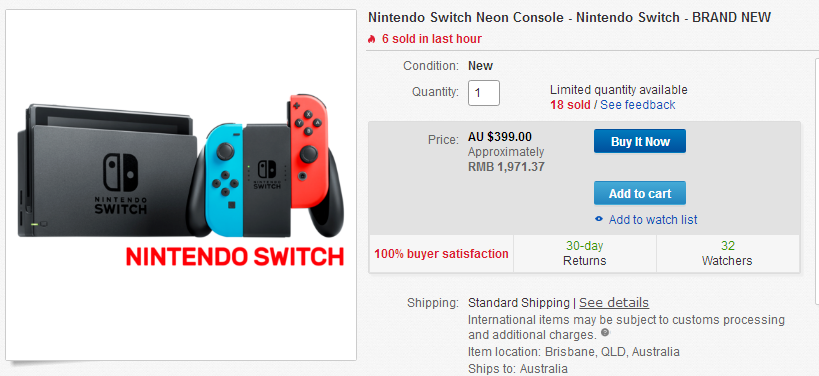
Task: Click the Buy It Now button
Action: 640,142
